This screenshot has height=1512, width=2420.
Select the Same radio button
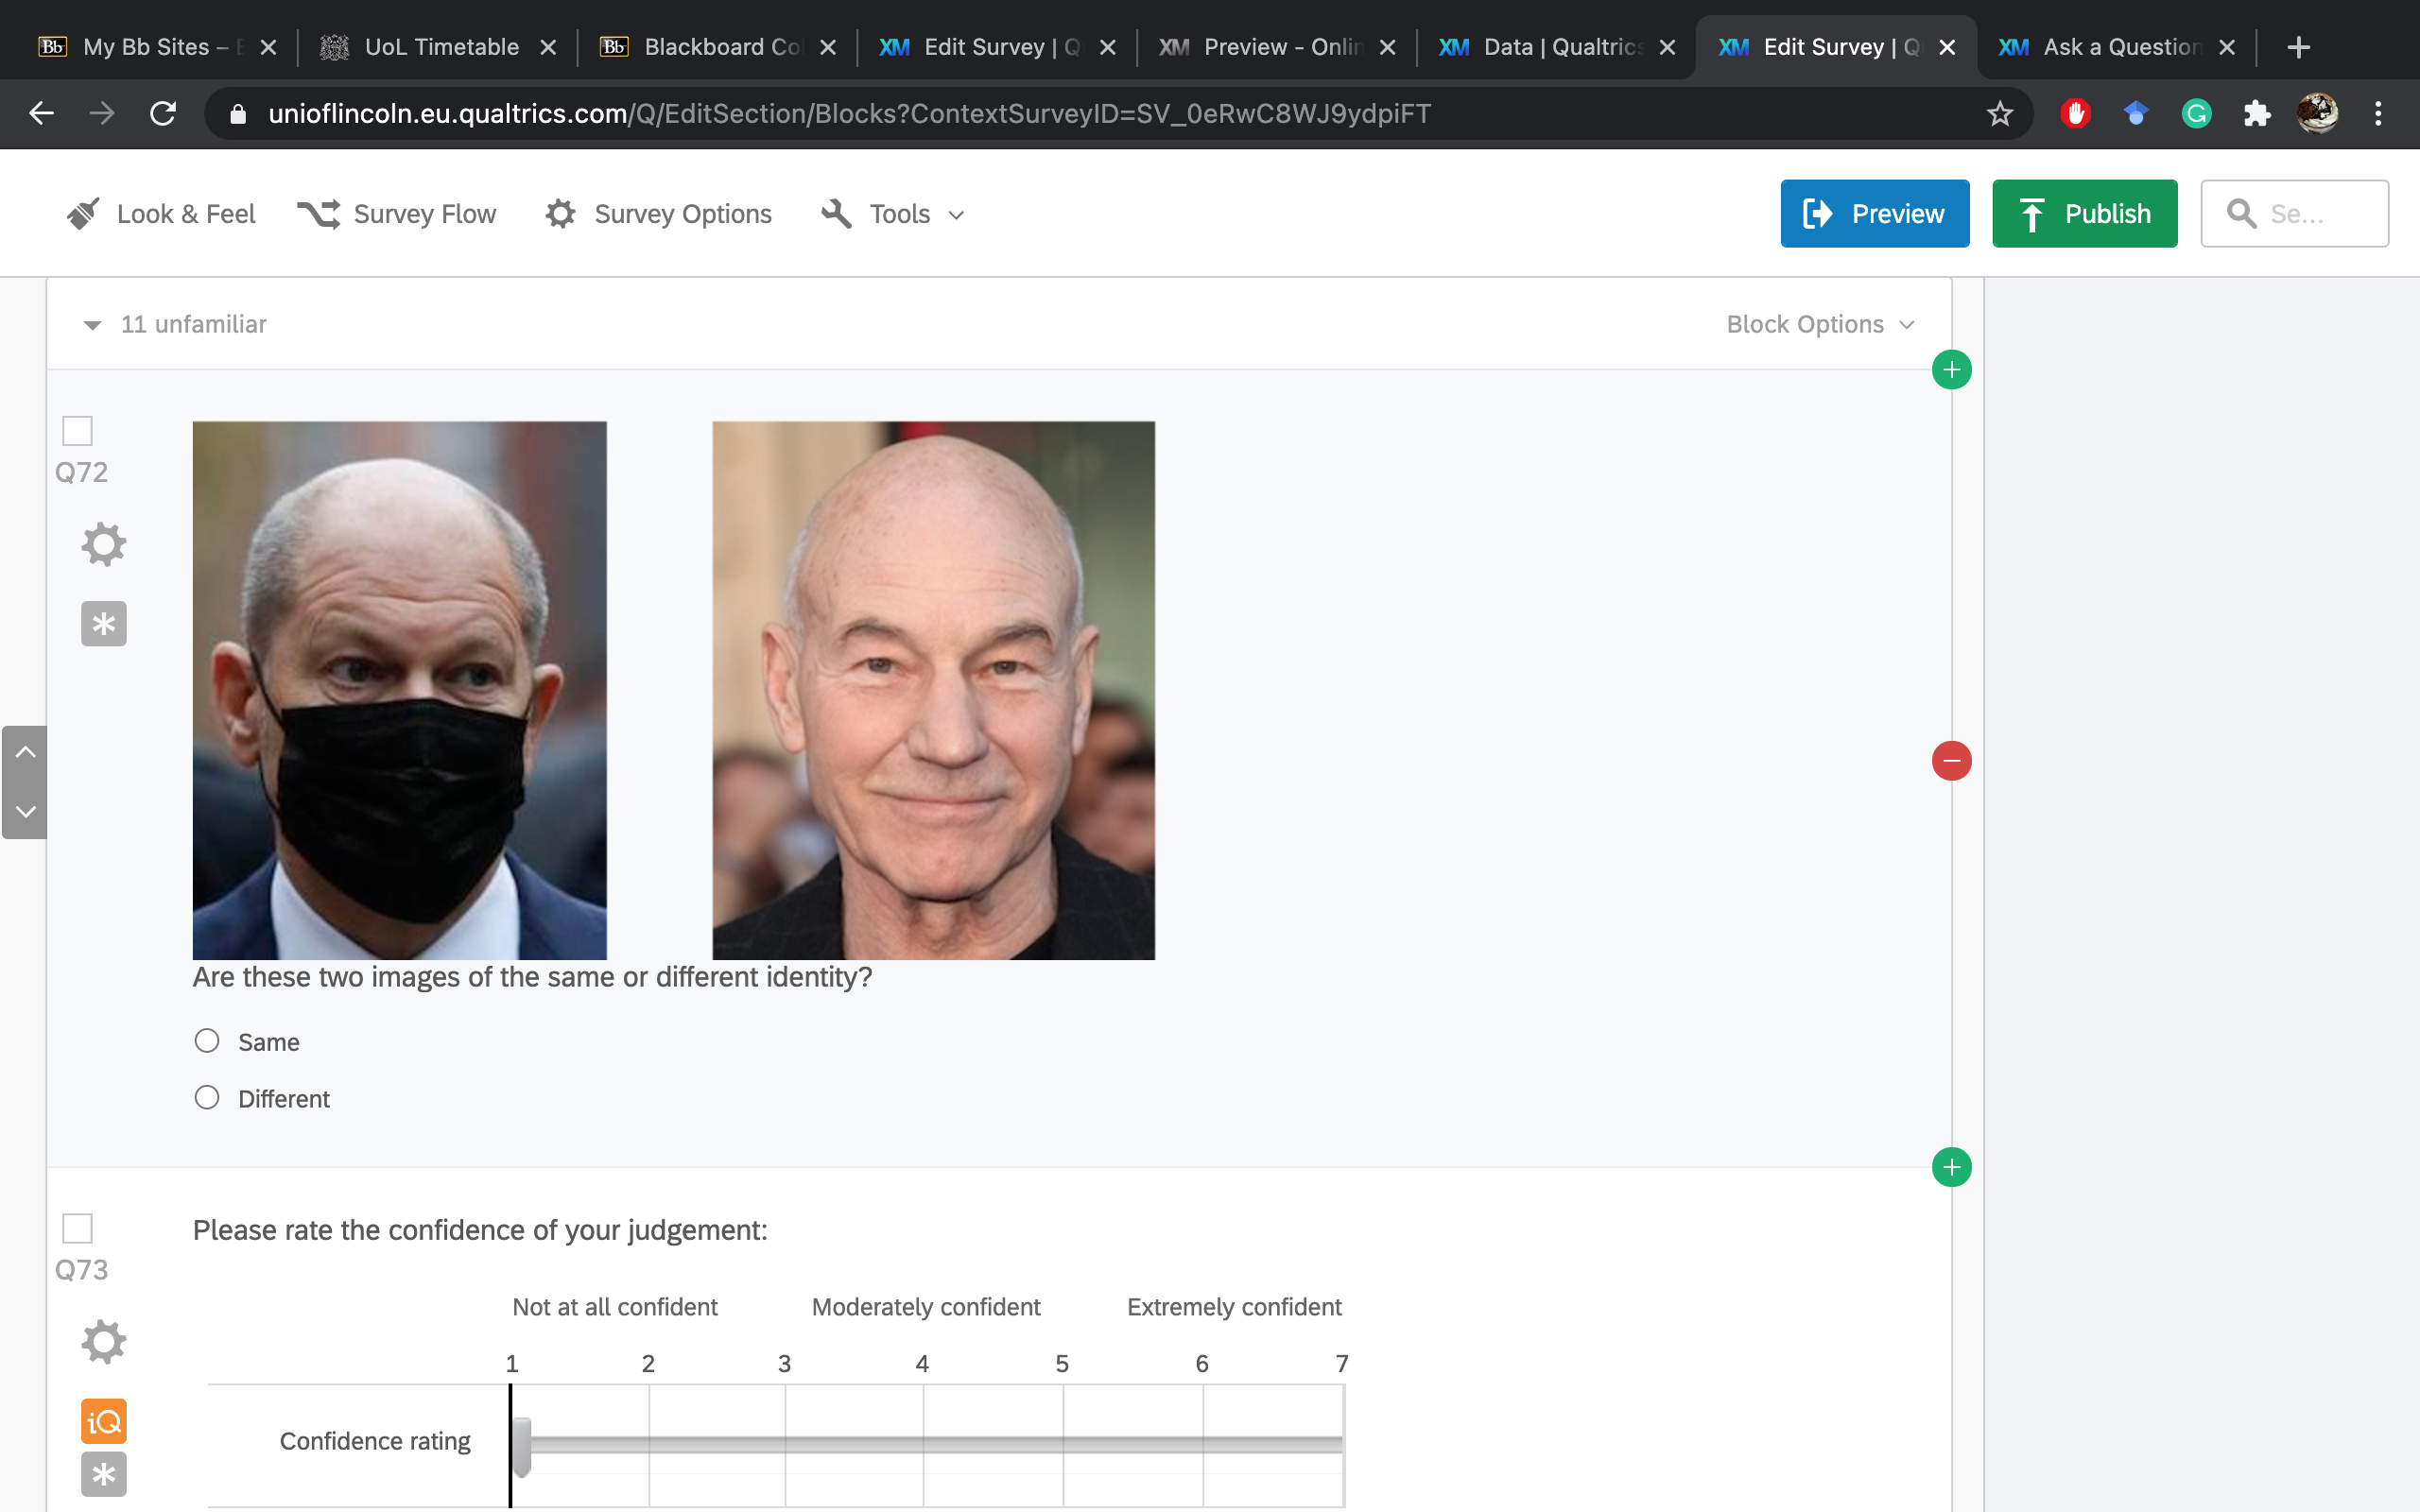[209, 1041]
